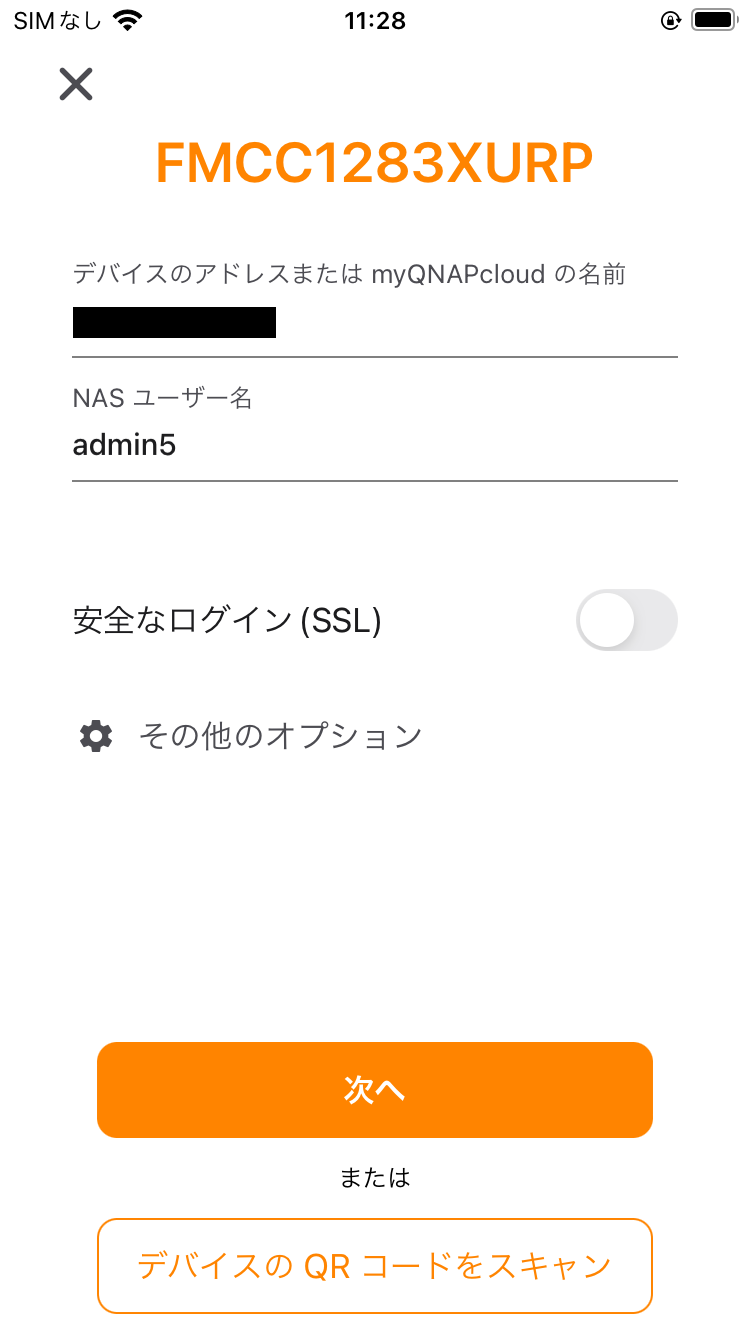This screenshot has width=750, height=1334.
Task: Click the underline below the device address field
Action: 374,356
